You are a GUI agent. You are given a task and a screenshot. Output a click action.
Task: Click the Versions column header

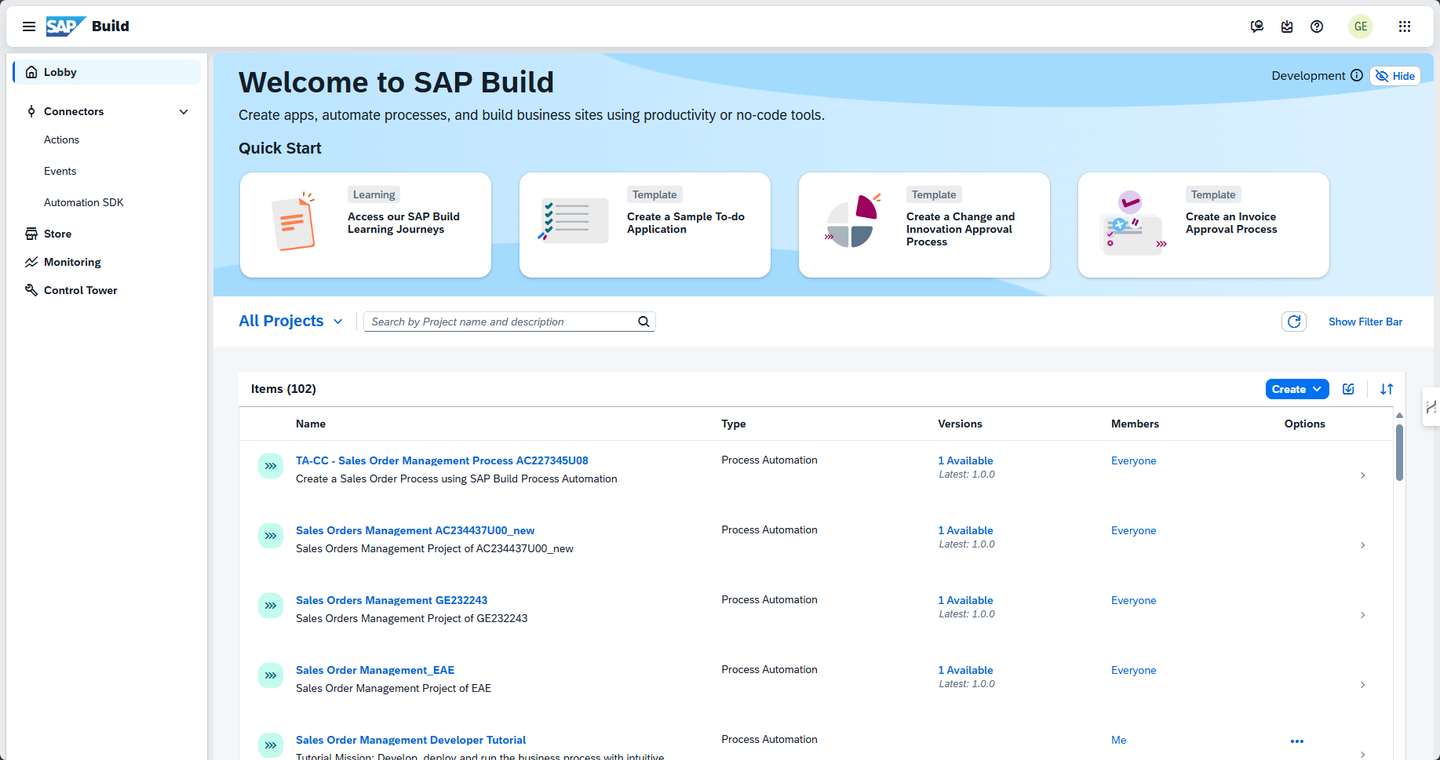960,424
